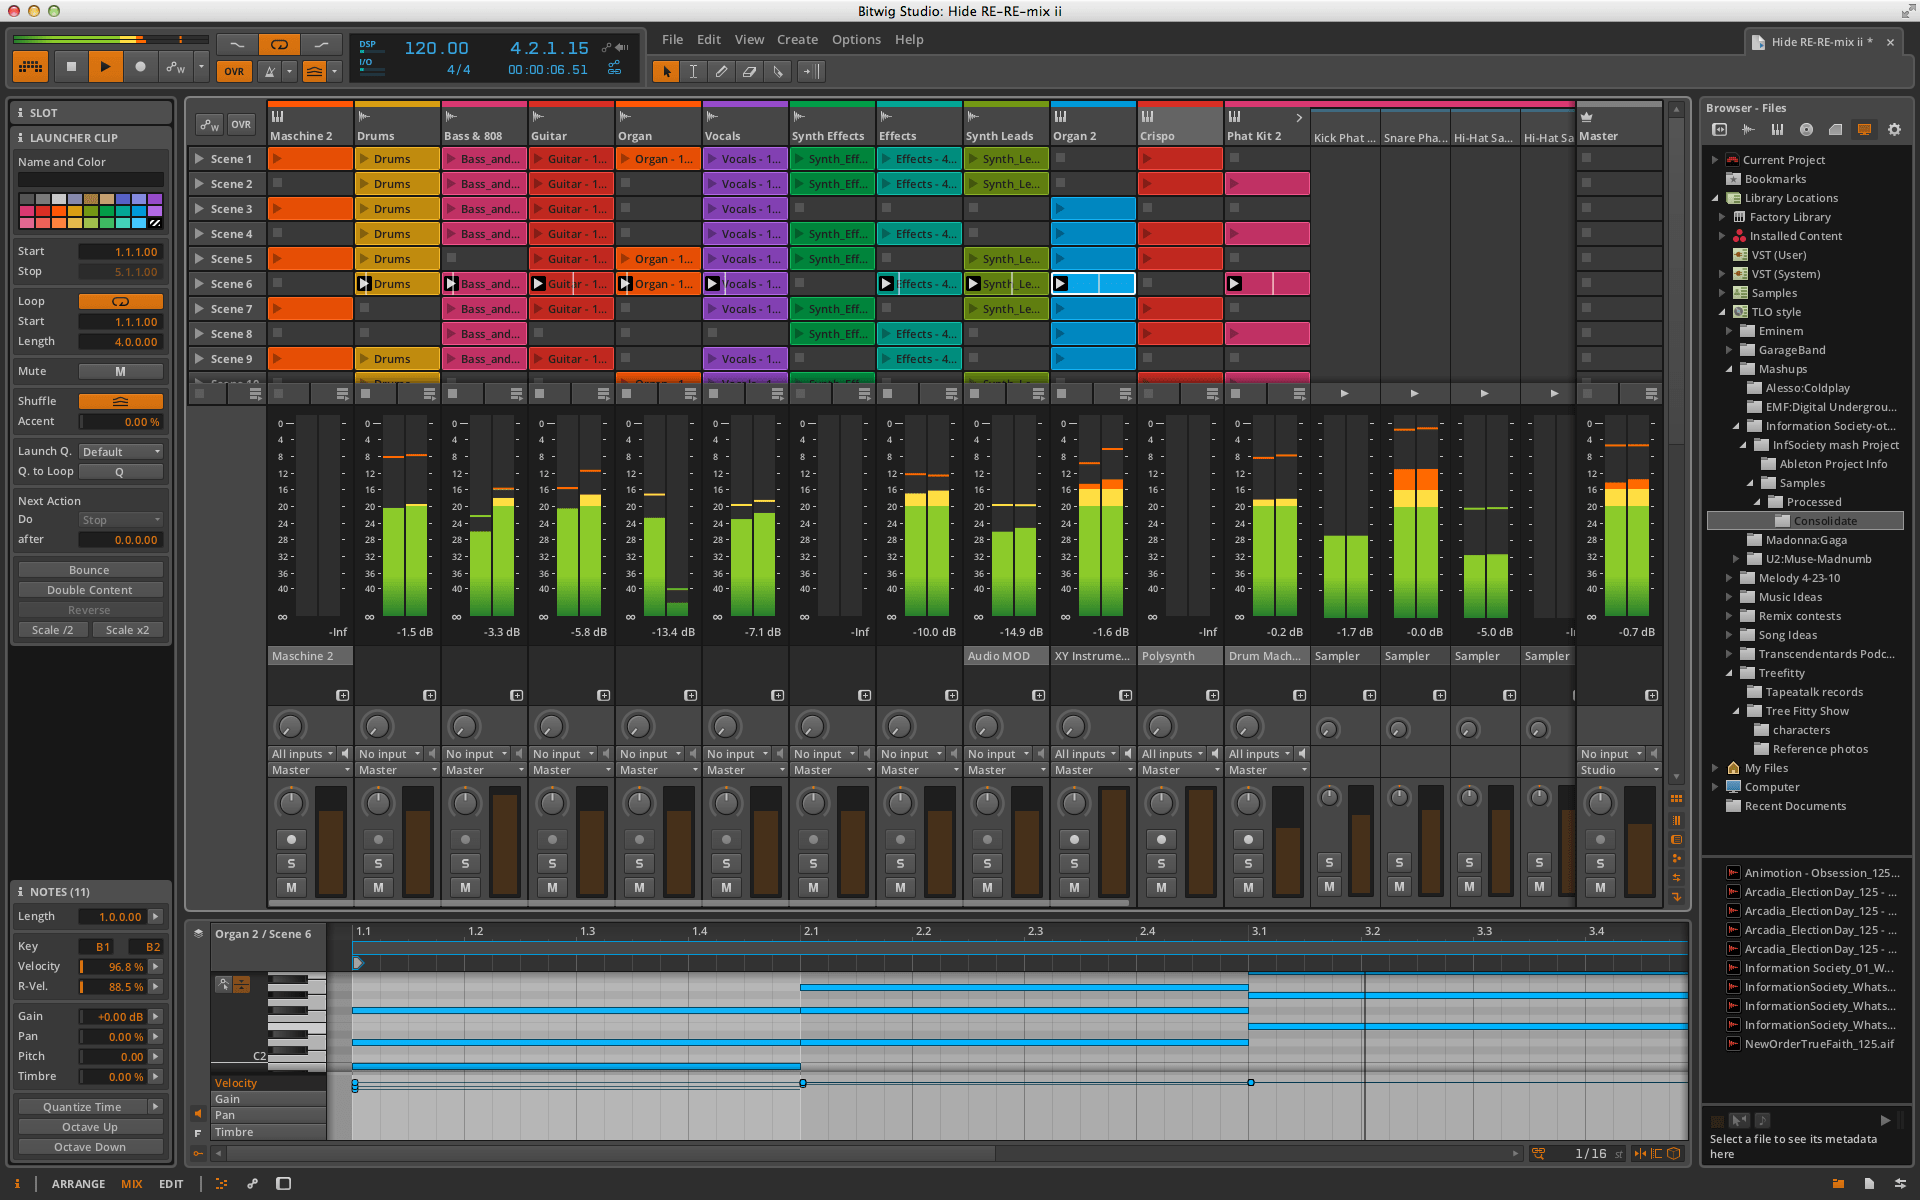This screenshot has height=1200, width=1920.
Task: Click the waveform Samples browser icon
Action: coord(1748,129)
